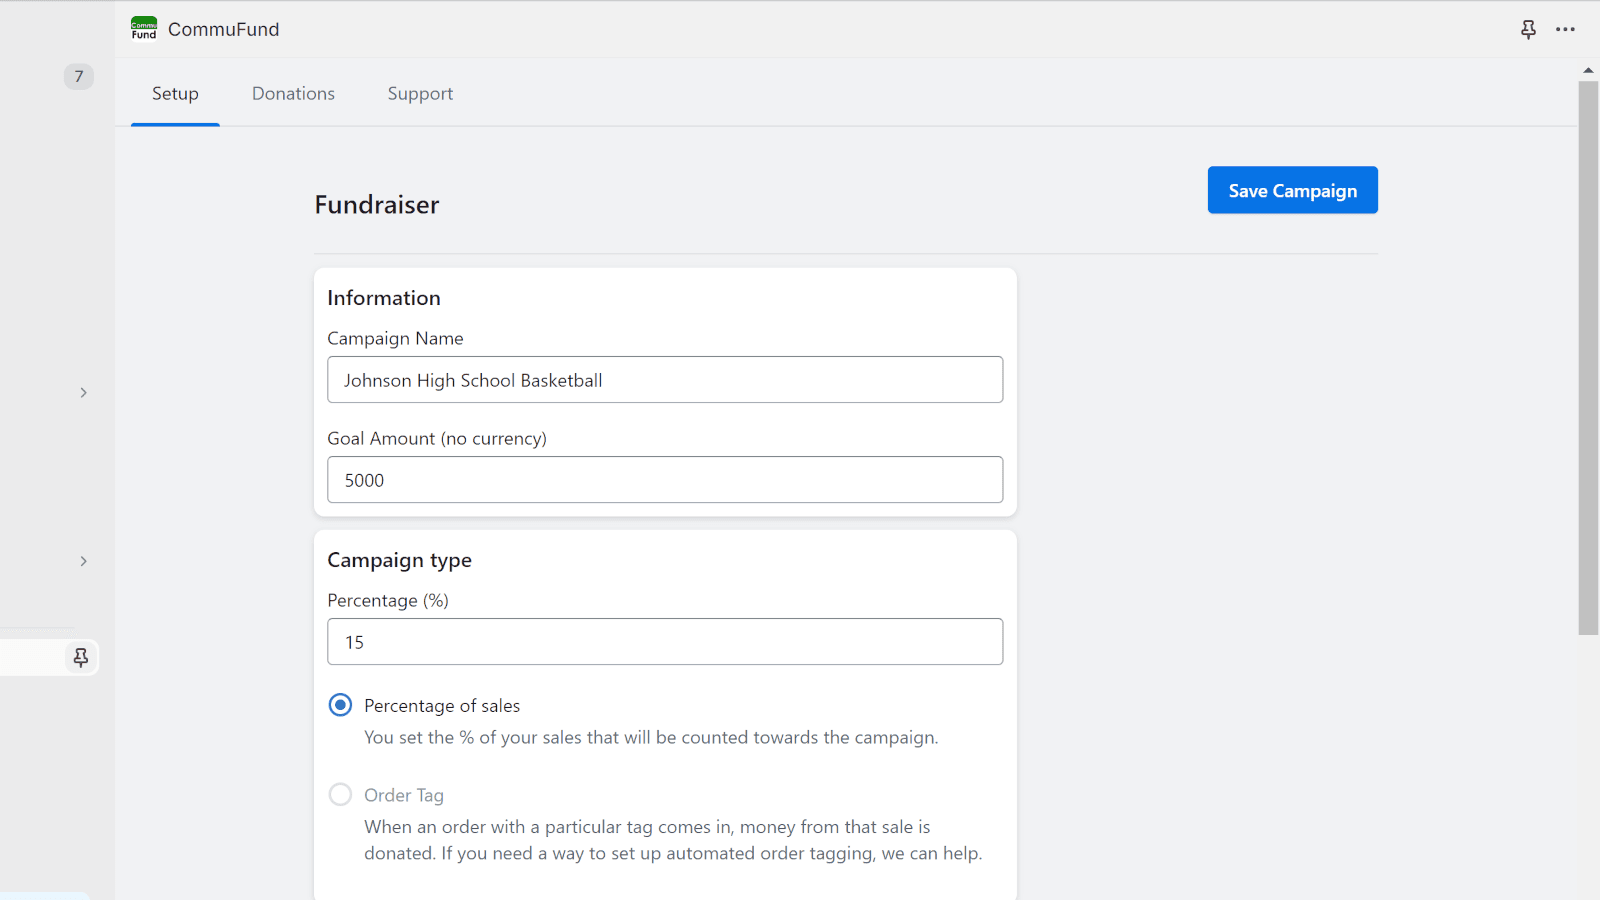Click the CommuFund app logo icon

[144, 29]
